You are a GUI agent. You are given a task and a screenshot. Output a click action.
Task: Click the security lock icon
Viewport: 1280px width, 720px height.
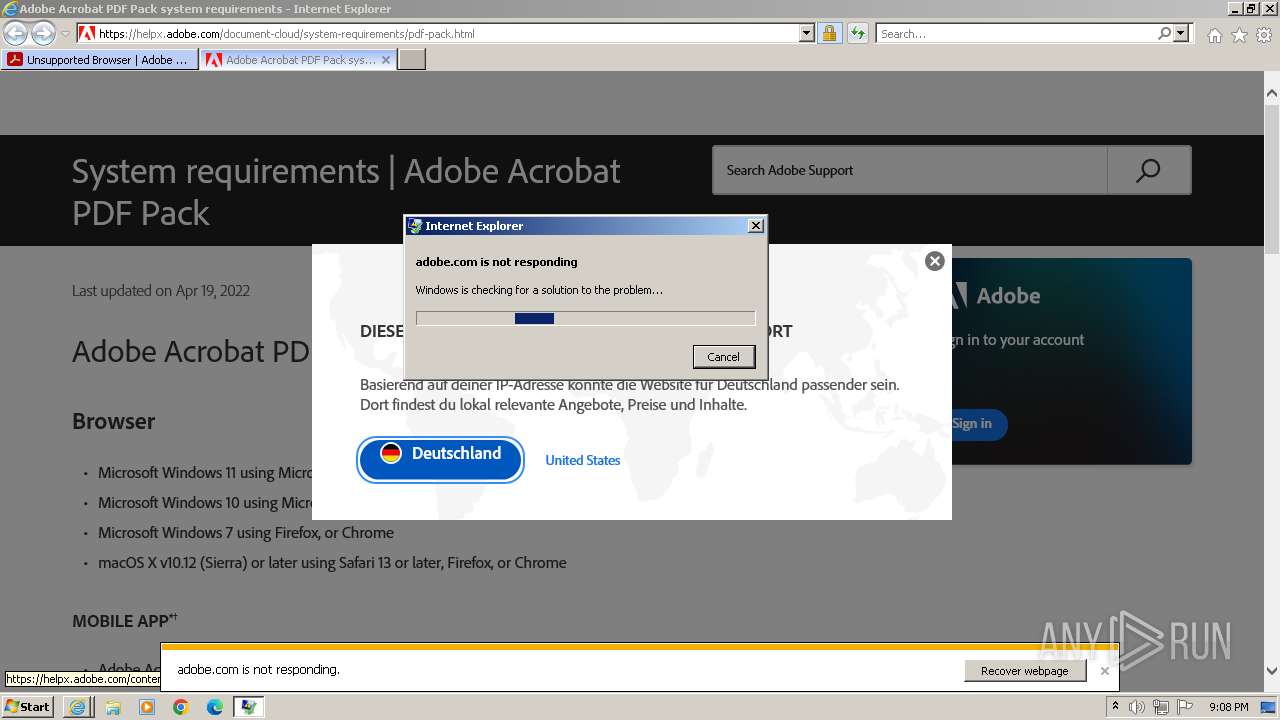click(x=829, y=34)
